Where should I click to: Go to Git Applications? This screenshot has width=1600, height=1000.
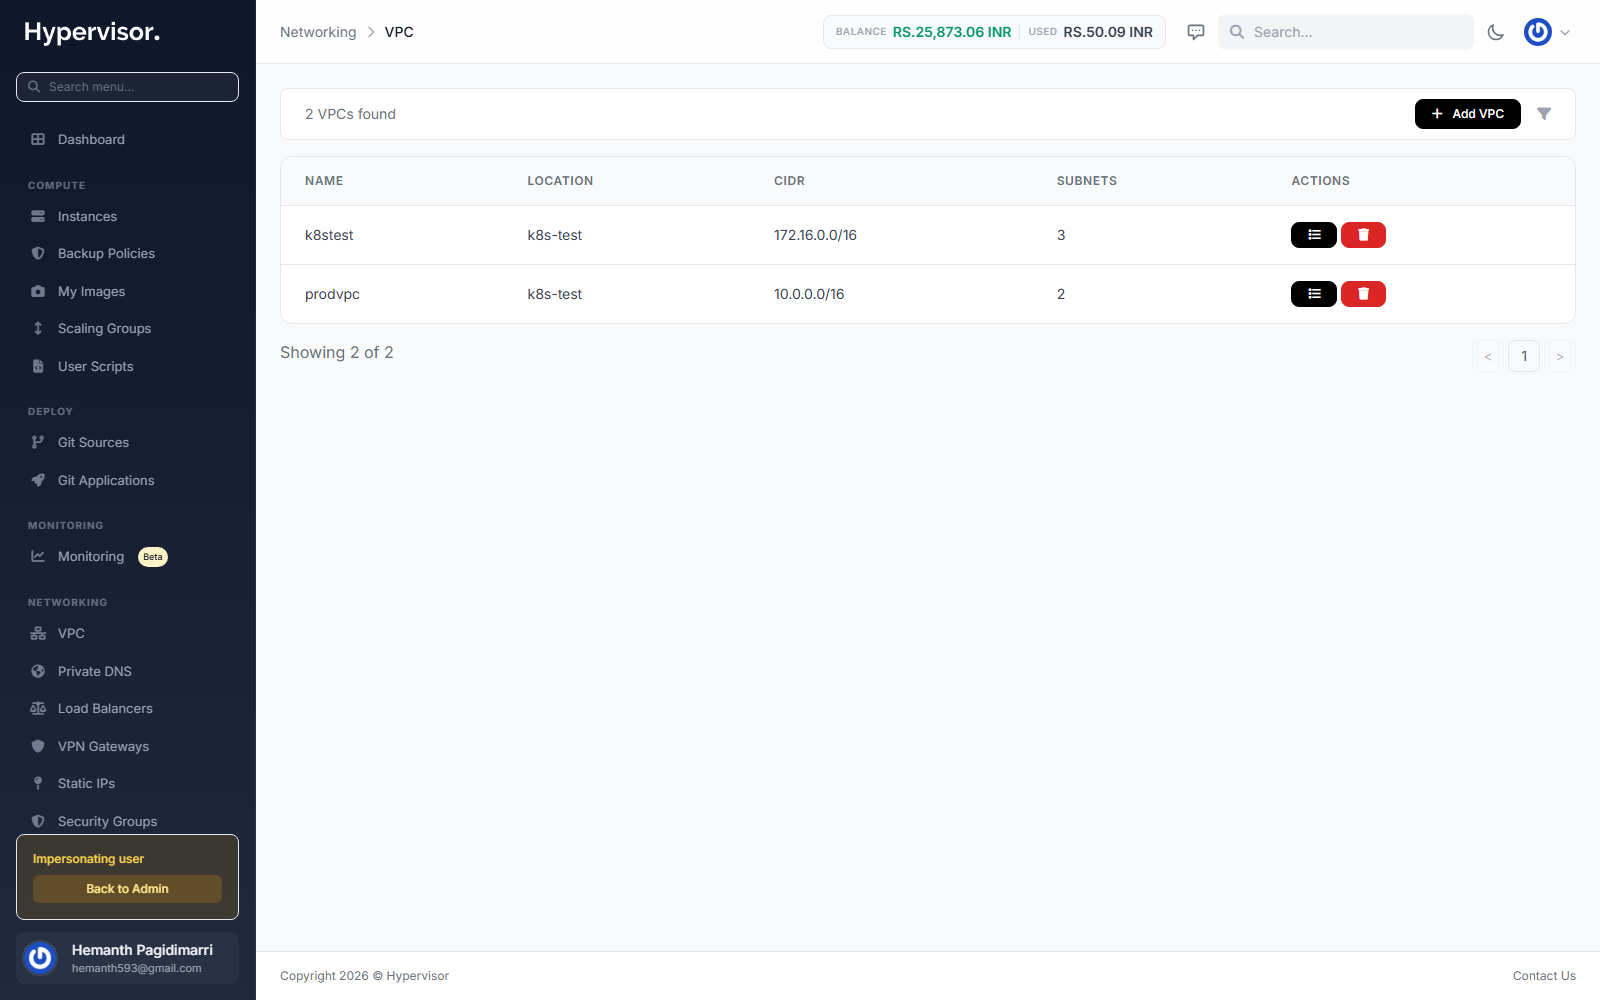[x=127, y=481]
